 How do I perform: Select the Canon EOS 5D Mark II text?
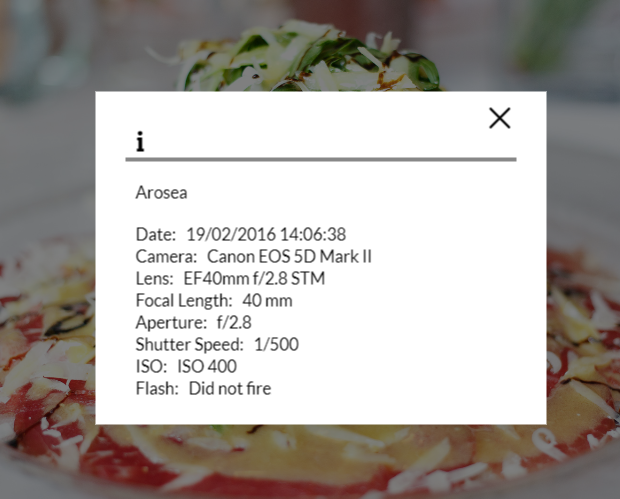289,256
